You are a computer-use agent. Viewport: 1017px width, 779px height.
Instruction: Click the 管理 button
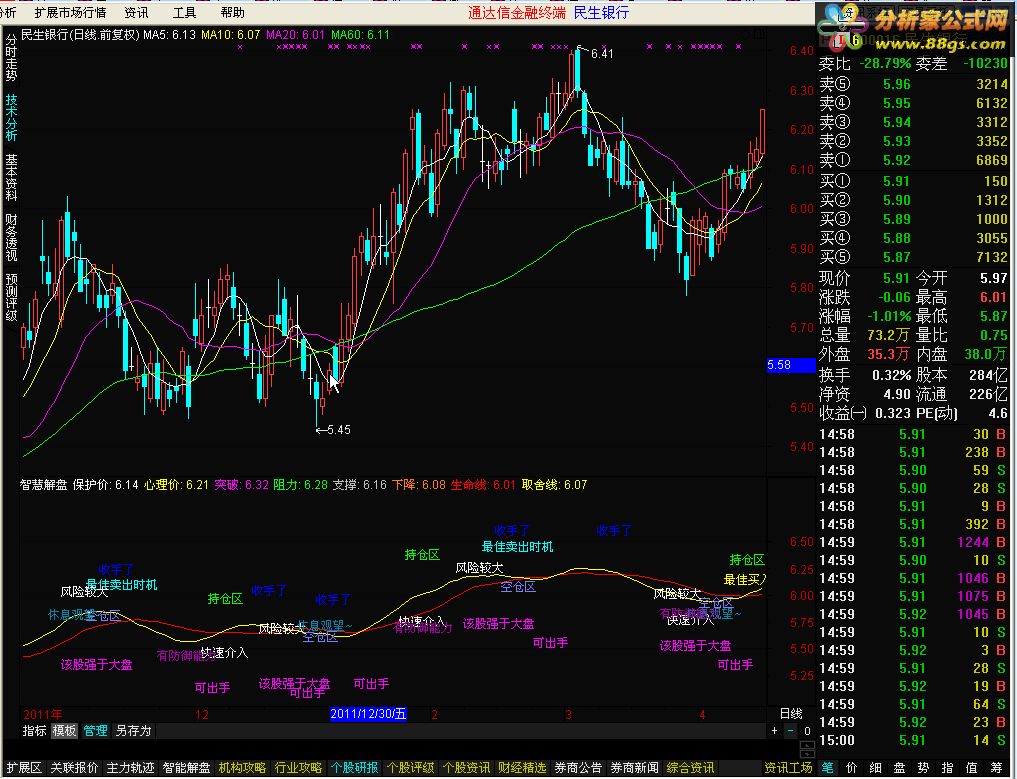pos(95,731)
